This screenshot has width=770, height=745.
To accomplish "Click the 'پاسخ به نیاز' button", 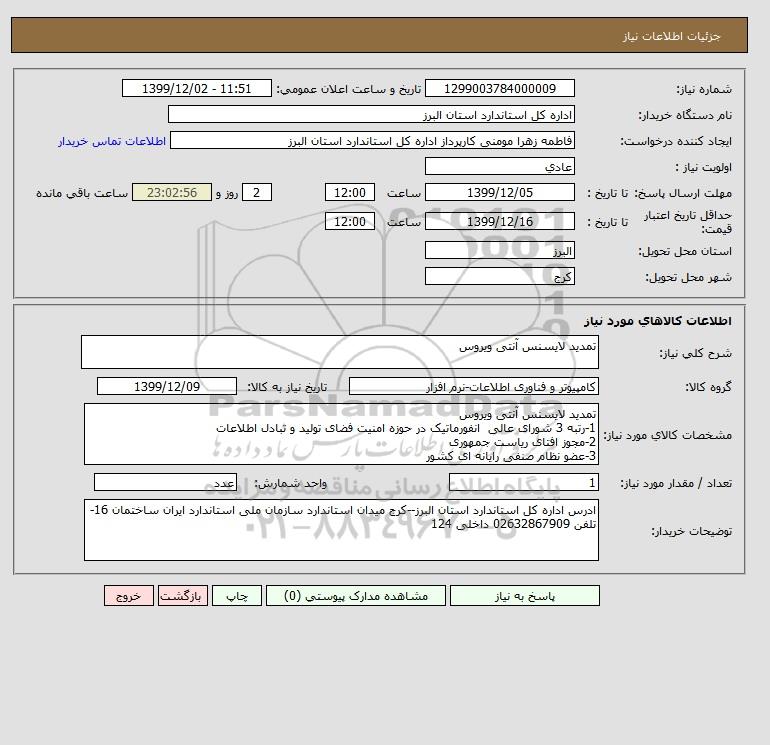I will [524, 595].
